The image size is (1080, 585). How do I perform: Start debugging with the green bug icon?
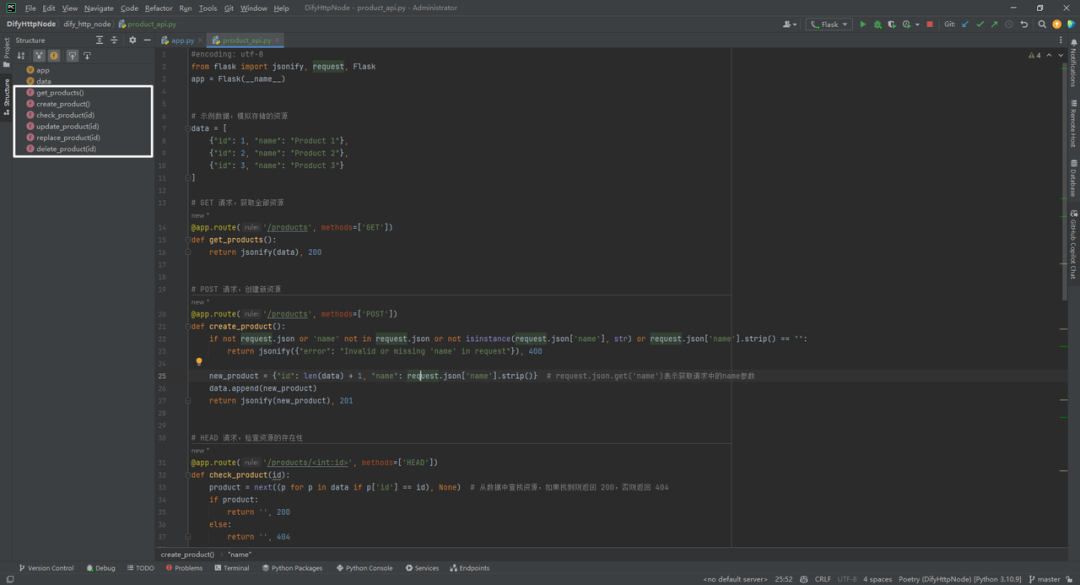[878, 24]
